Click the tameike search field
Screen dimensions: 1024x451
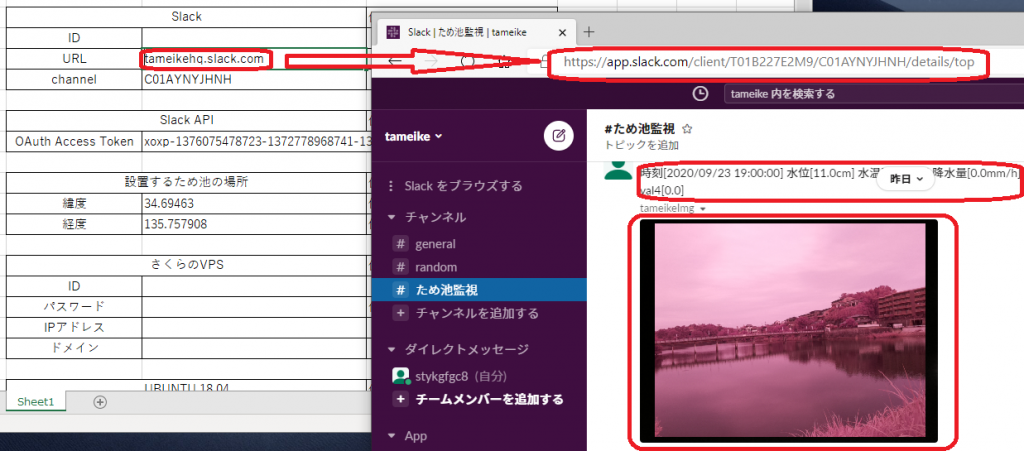[x=780, y=94]
